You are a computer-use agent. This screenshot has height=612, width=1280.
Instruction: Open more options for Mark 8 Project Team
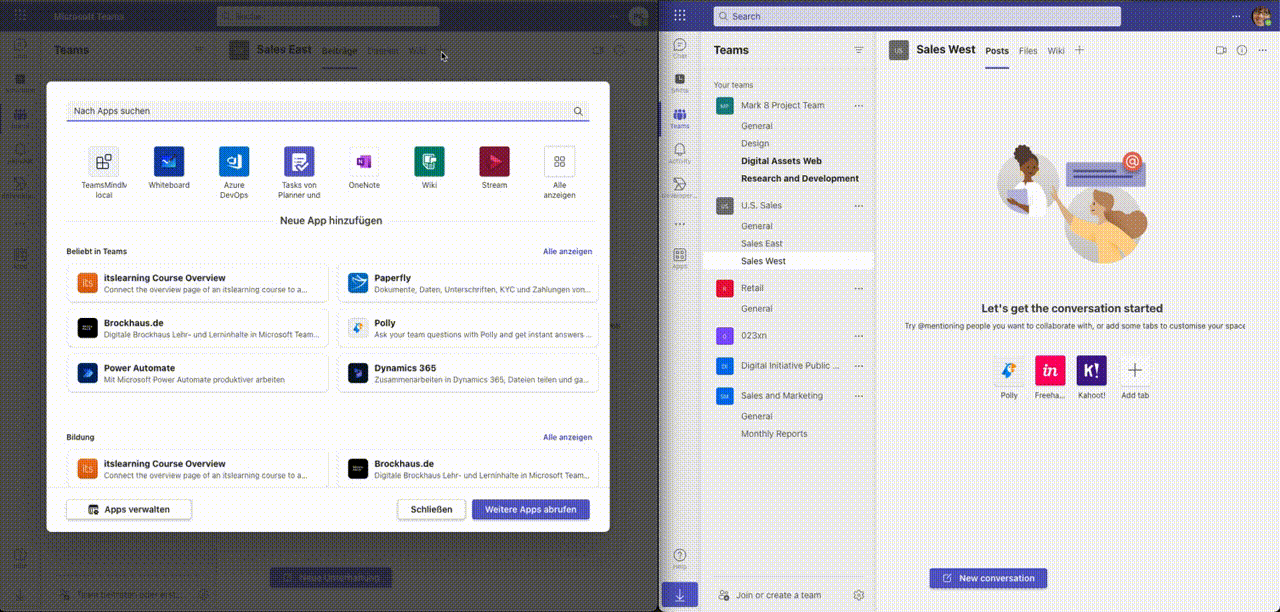pyautogui.click(x=858, y=106)
